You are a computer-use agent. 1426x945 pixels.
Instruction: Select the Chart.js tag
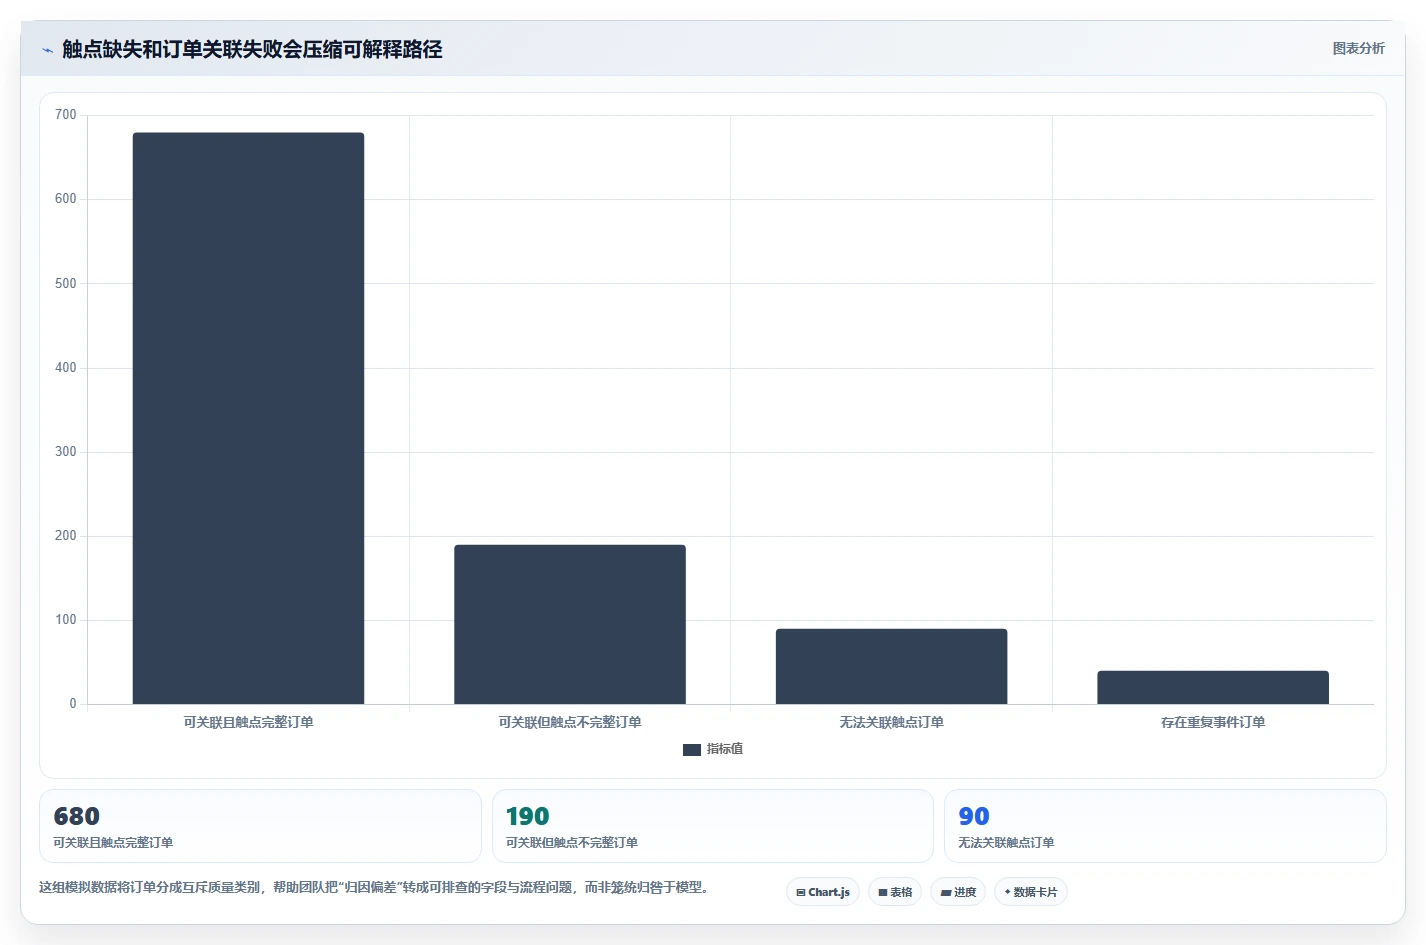pos(823,892)
